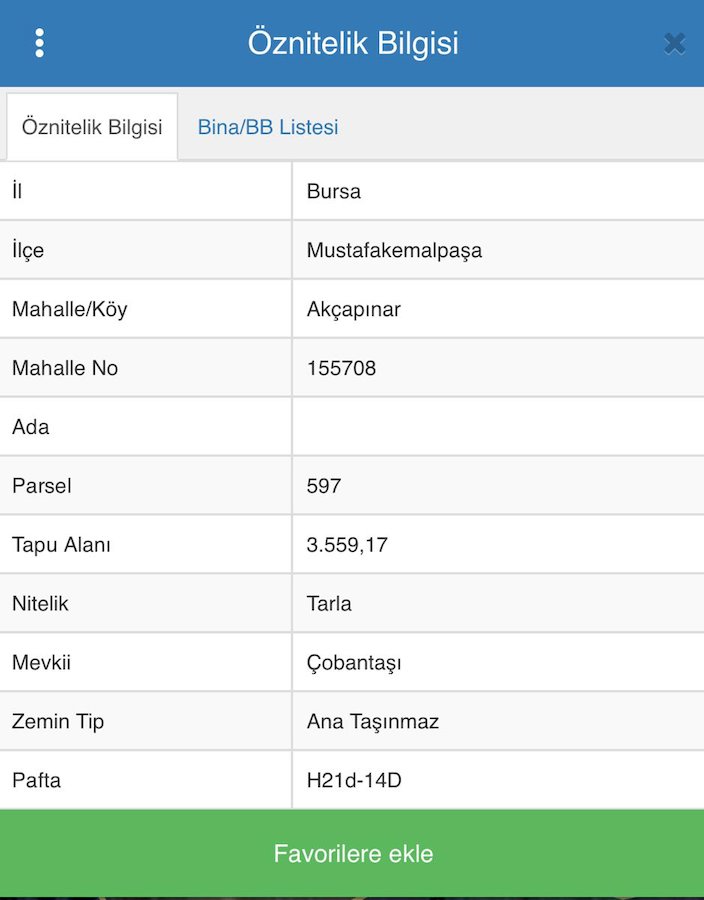Select the Parsel number 597
Image resolution: width=704 pixels, height=900 pixels.
point(324,486)
